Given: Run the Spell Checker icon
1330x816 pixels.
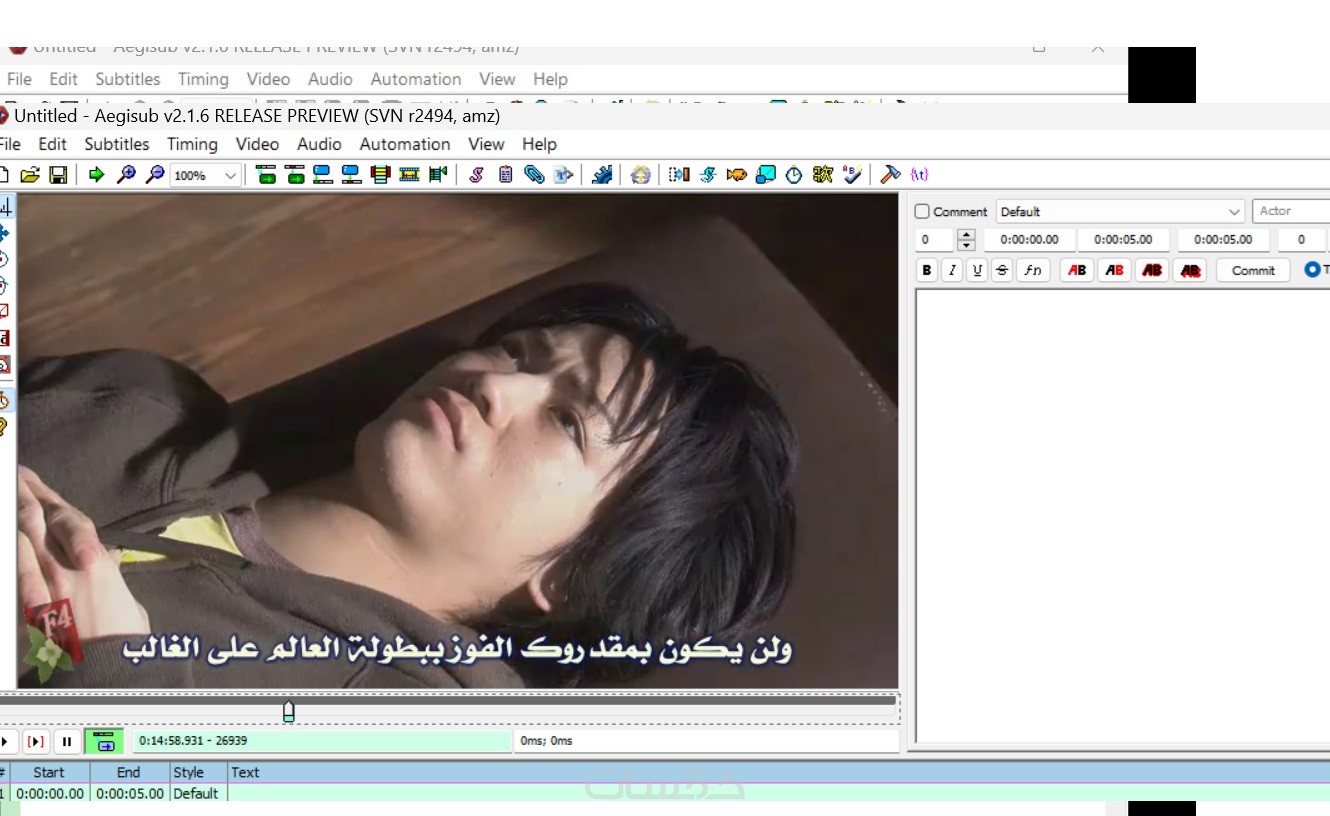Looking at the screenshot, I should point(852,175).
